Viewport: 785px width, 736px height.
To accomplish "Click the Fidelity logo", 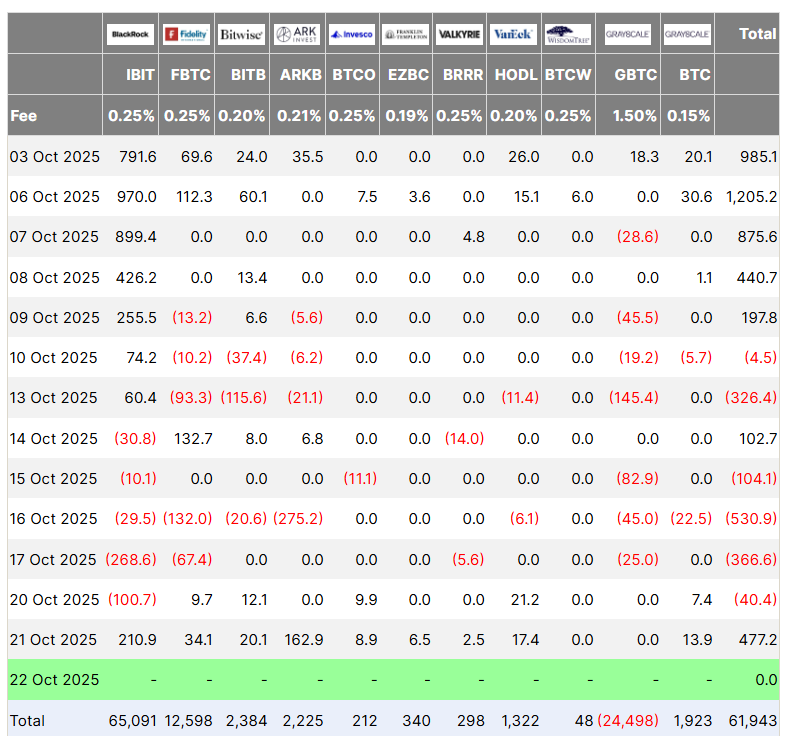I will 186,34.
